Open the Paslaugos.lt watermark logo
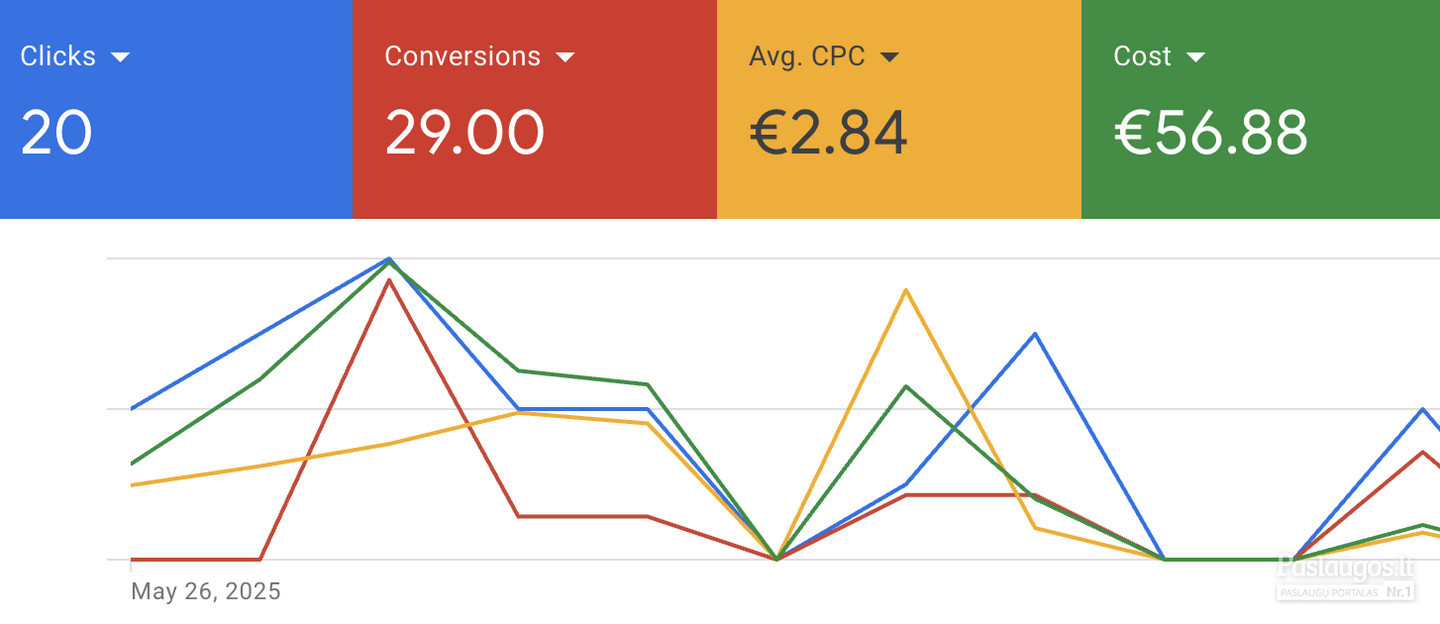This screenshot has width=1440, height=624. 1346,568
